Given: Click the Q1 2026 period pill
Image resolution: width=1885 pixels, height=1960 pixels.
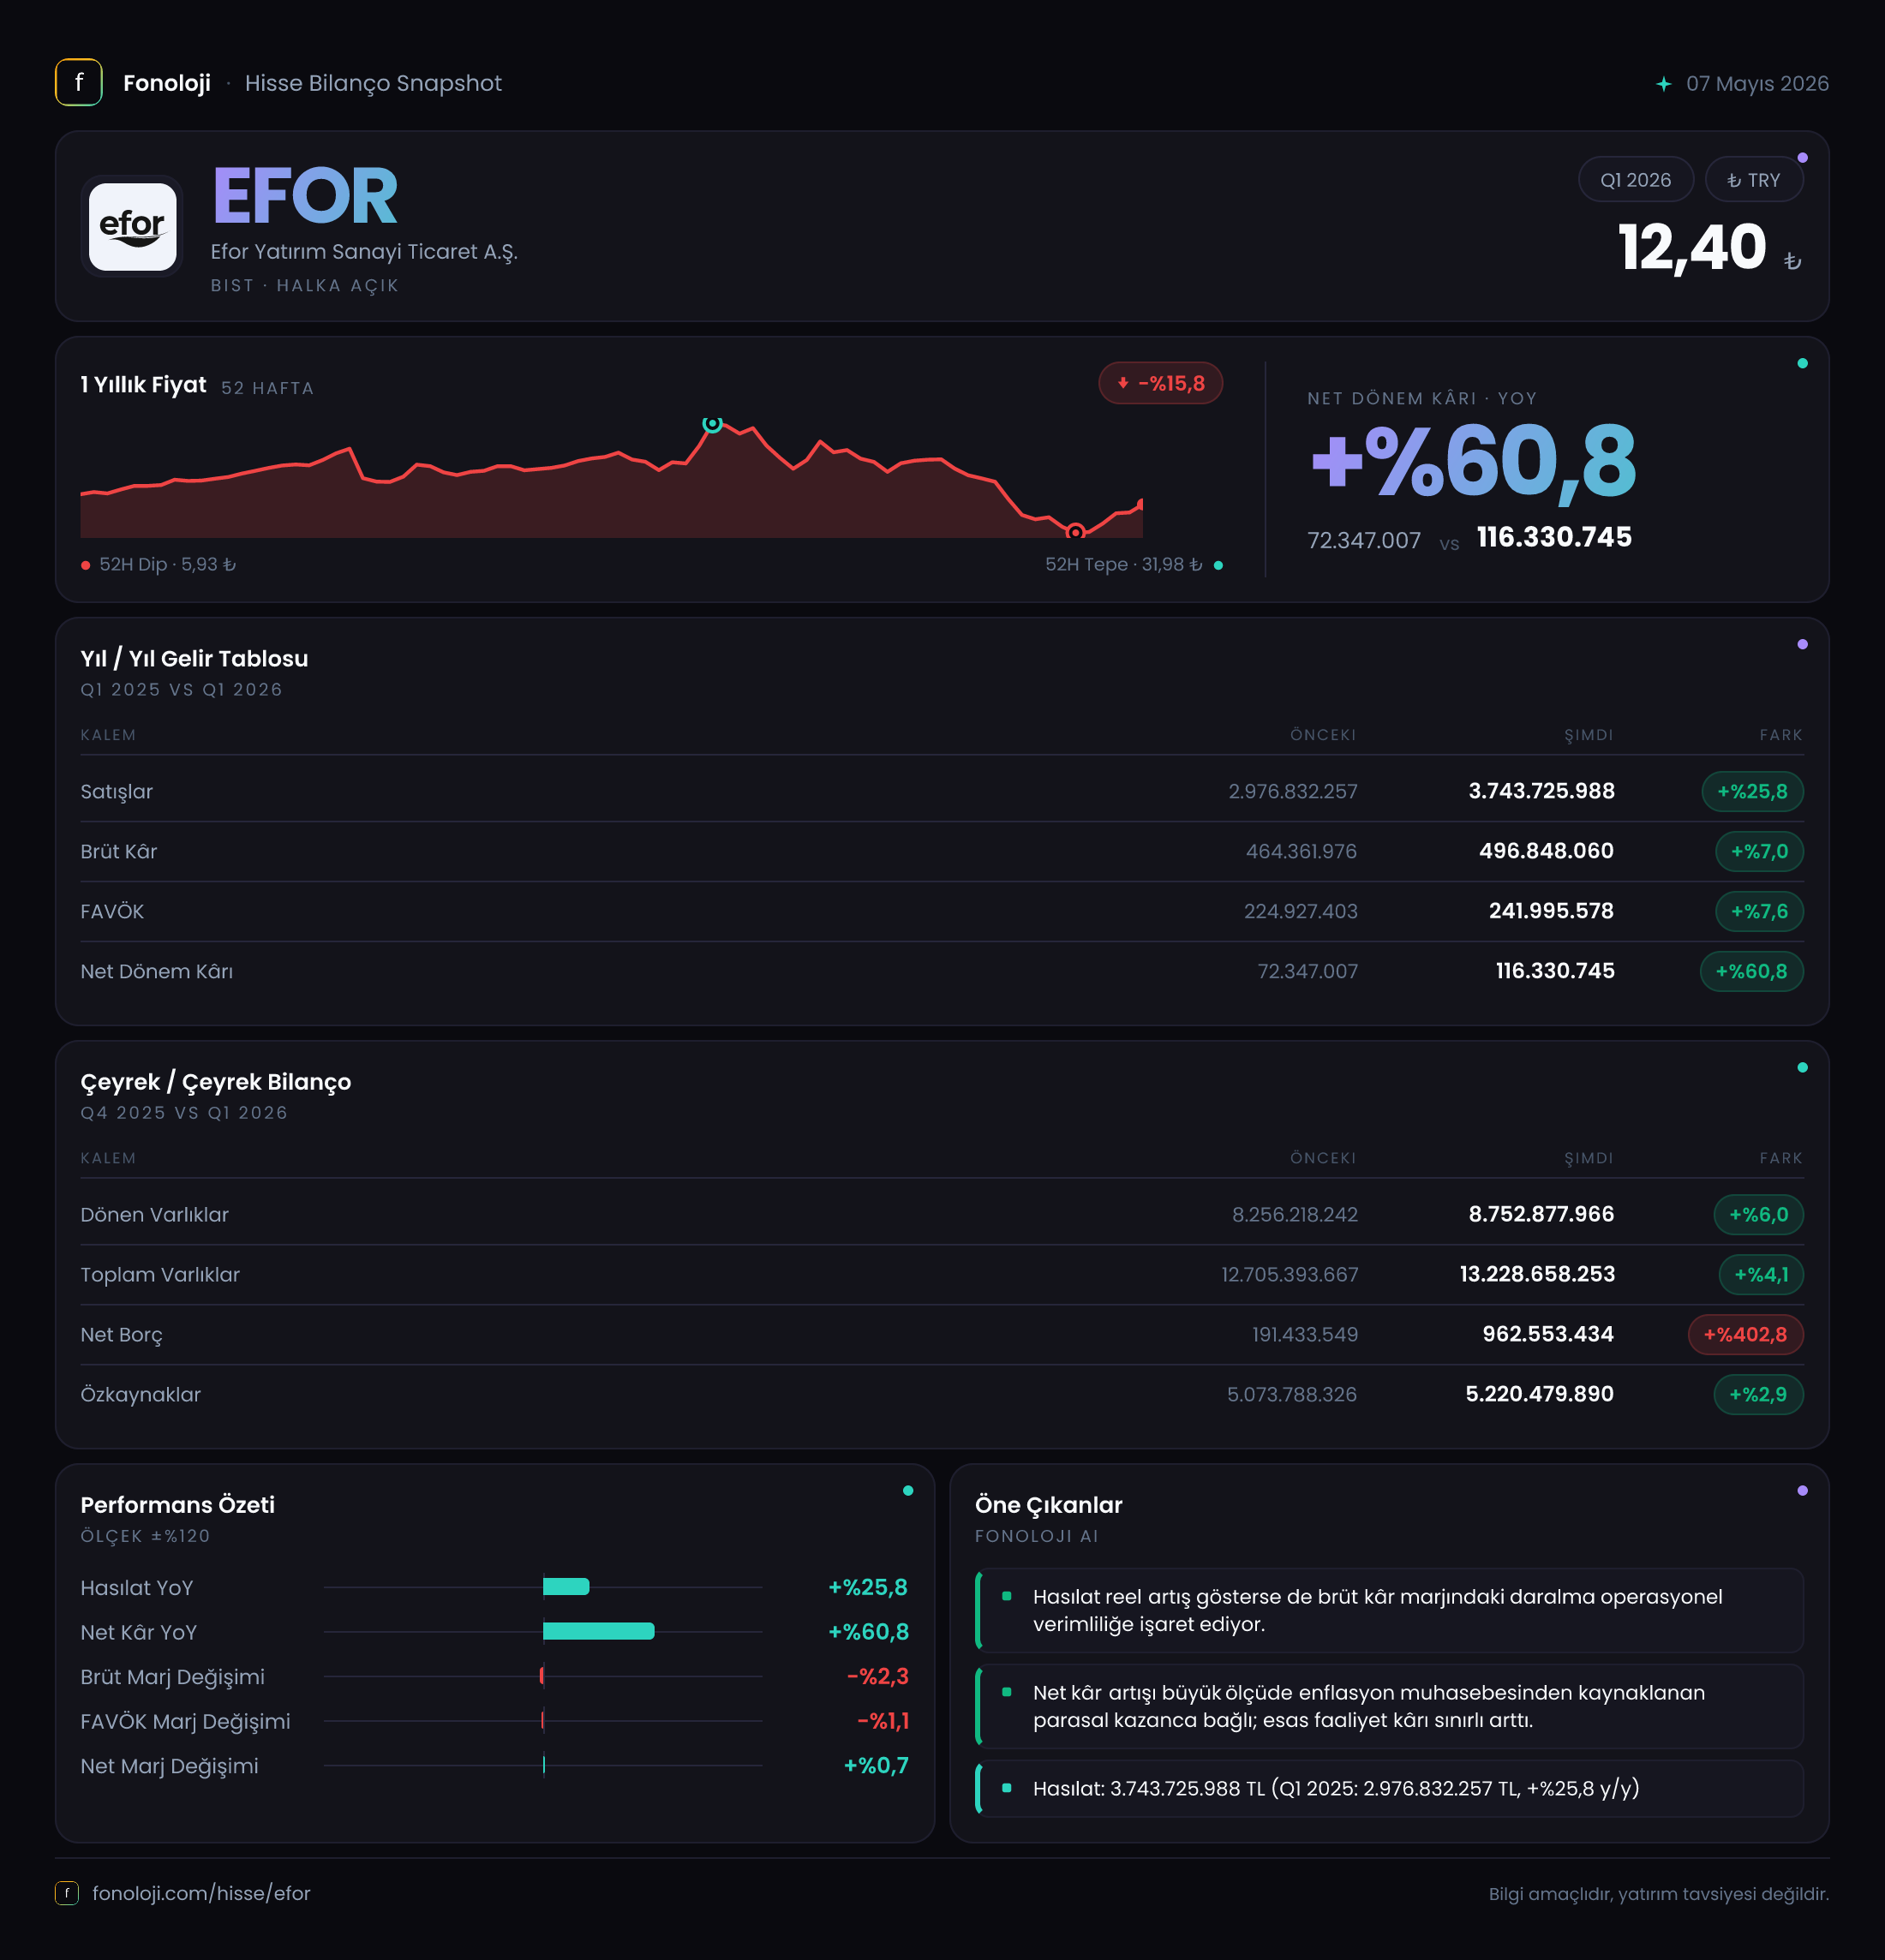Looking at the screenshot, I should (1635, 180).
